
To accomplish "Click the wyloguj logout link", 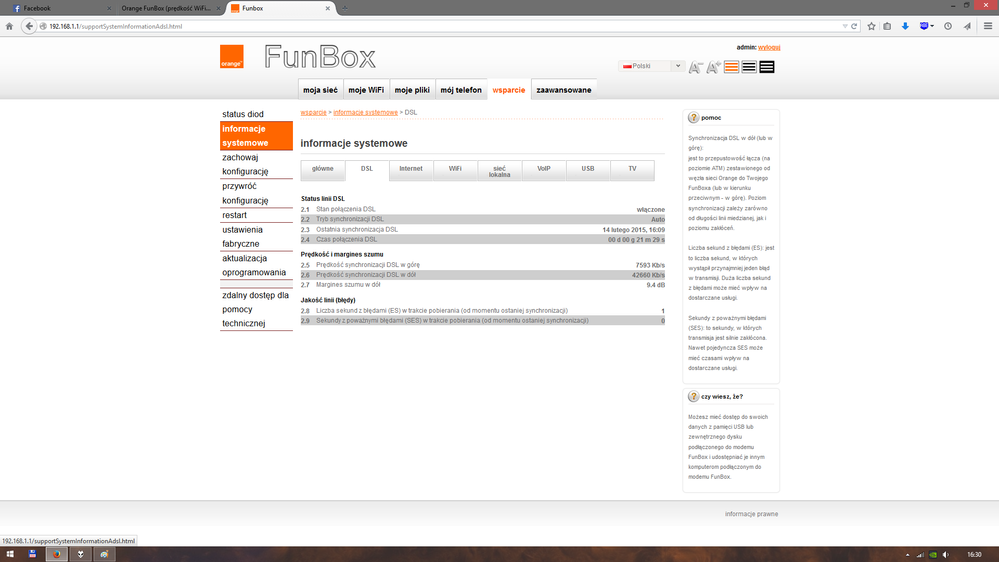I will point(769,47).
